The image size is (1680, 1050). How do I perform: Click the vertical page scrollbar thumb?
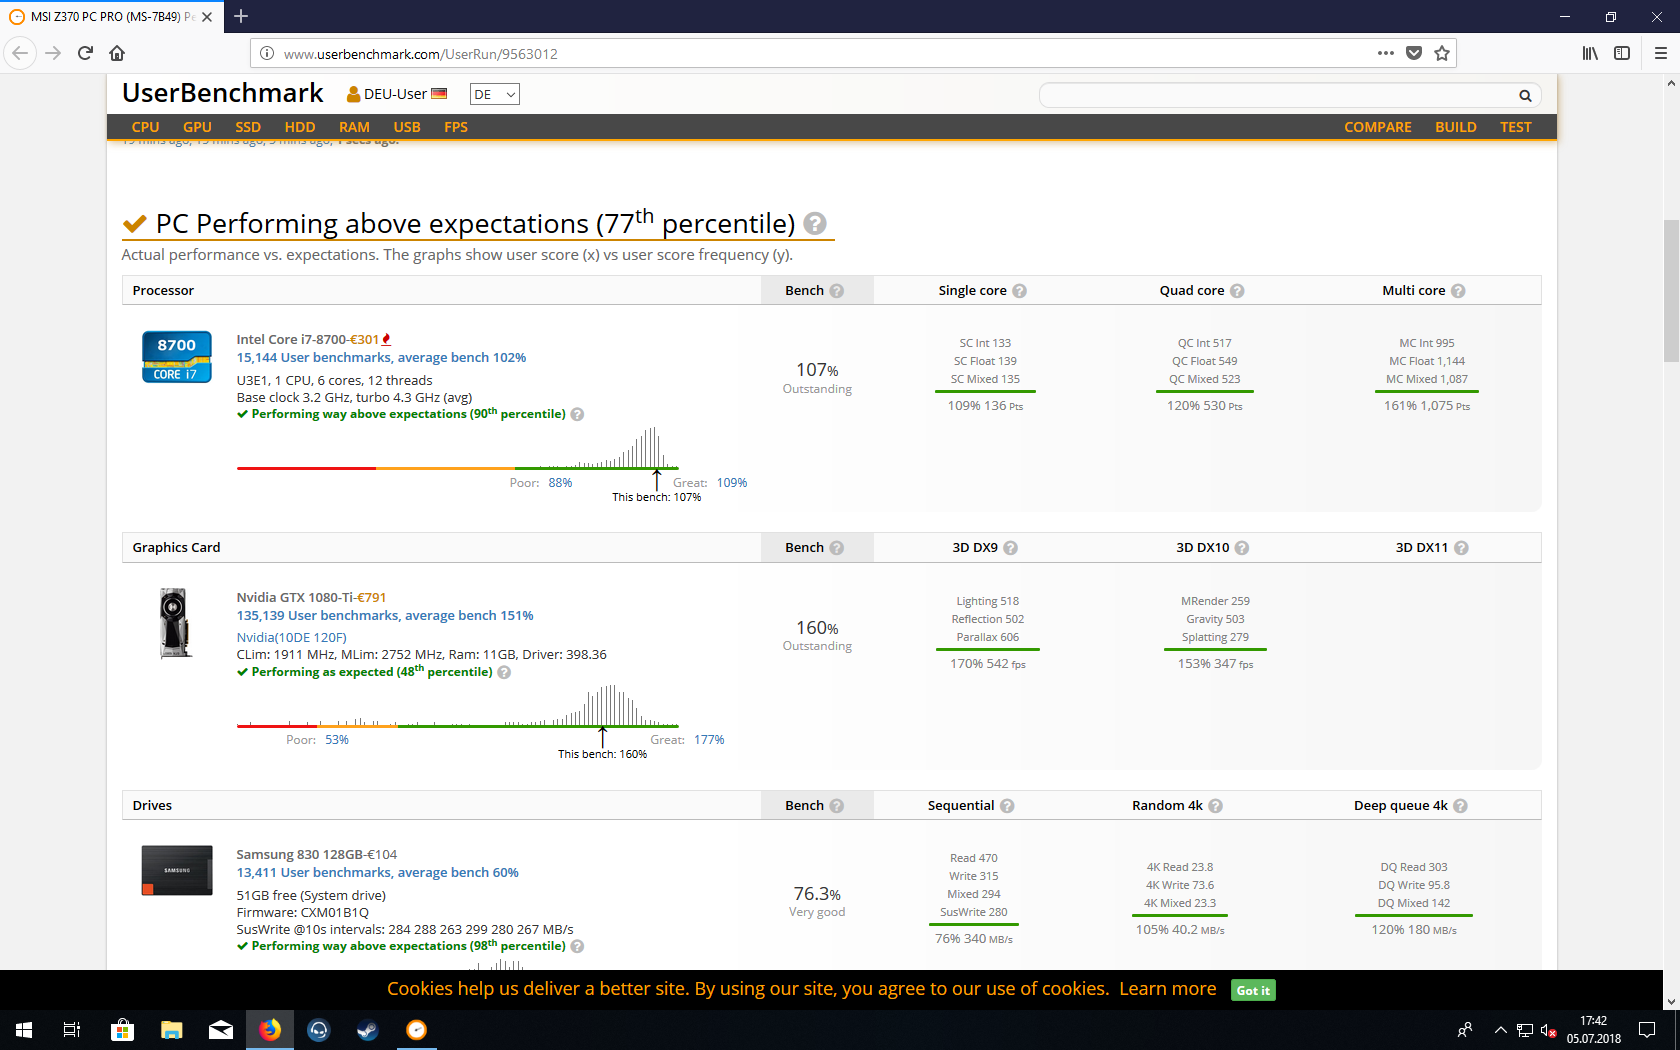pyautogui.click(x=1671, y=291)
